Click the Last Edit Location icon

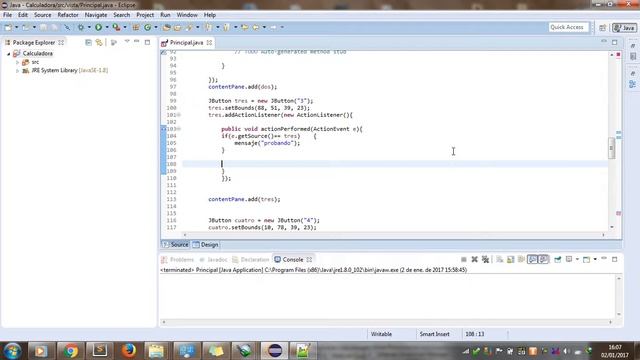244,27
